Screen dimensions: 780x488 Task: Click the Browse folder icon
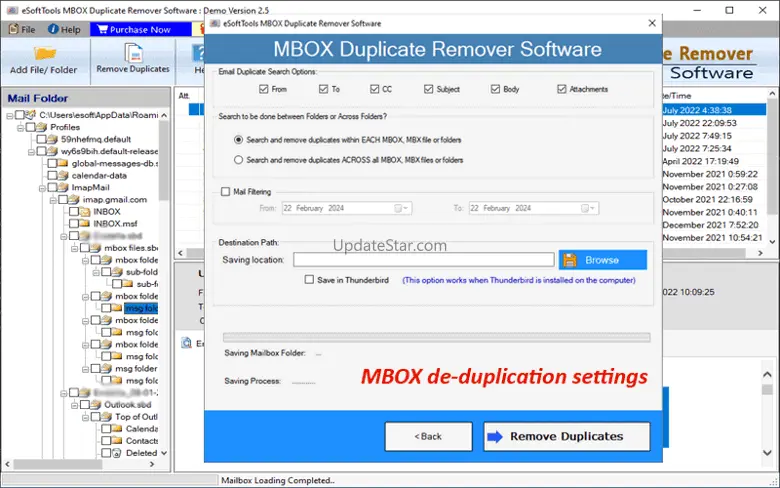point(570,260)
